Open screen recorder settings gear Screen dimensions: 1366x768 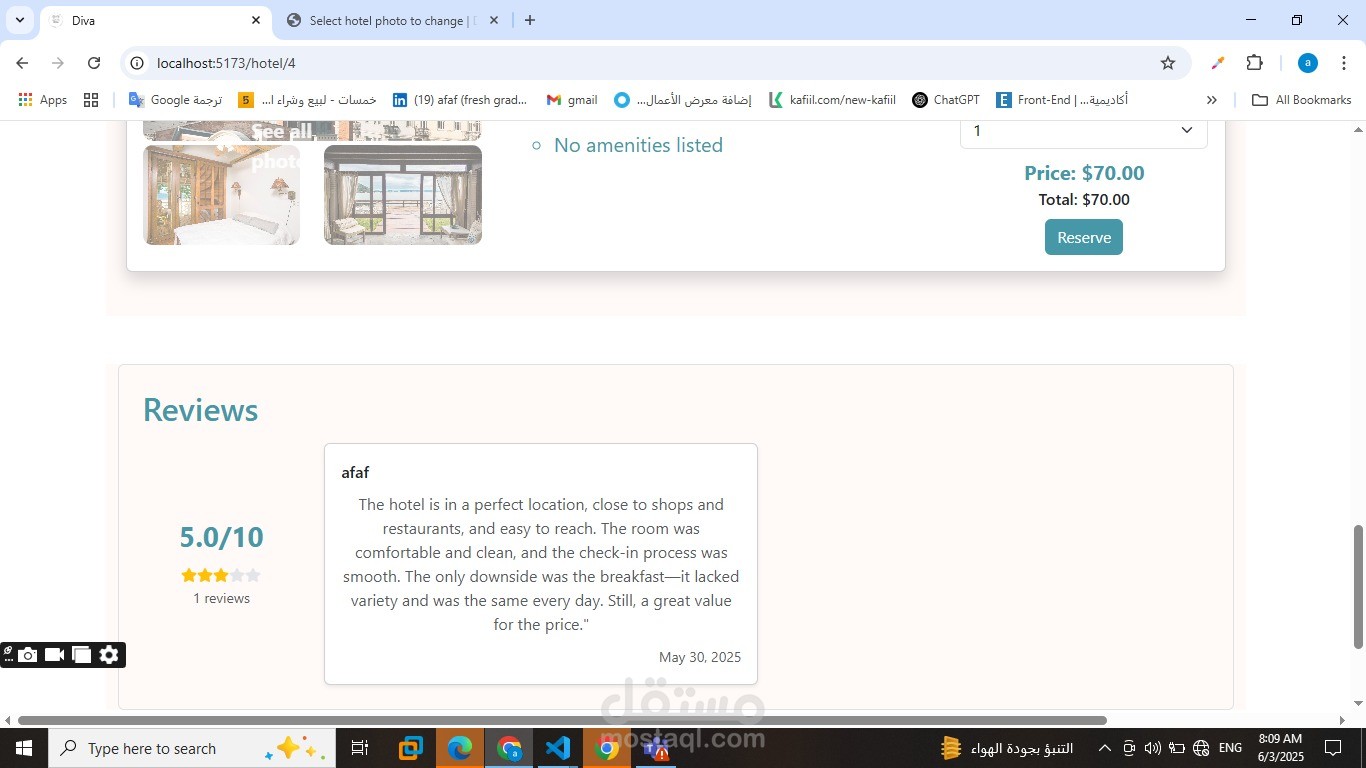109,655
